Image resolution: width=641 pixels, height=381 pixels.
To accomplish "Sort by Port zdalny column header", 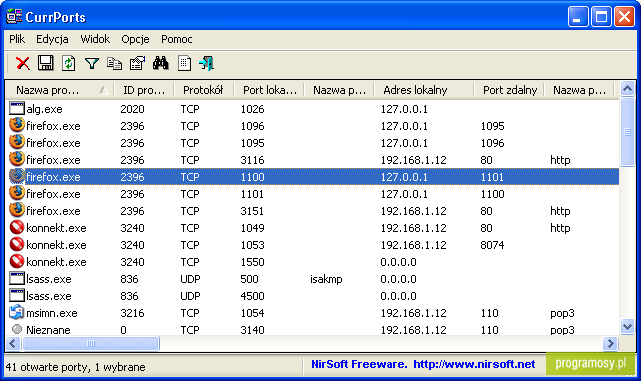I will 509,90.
